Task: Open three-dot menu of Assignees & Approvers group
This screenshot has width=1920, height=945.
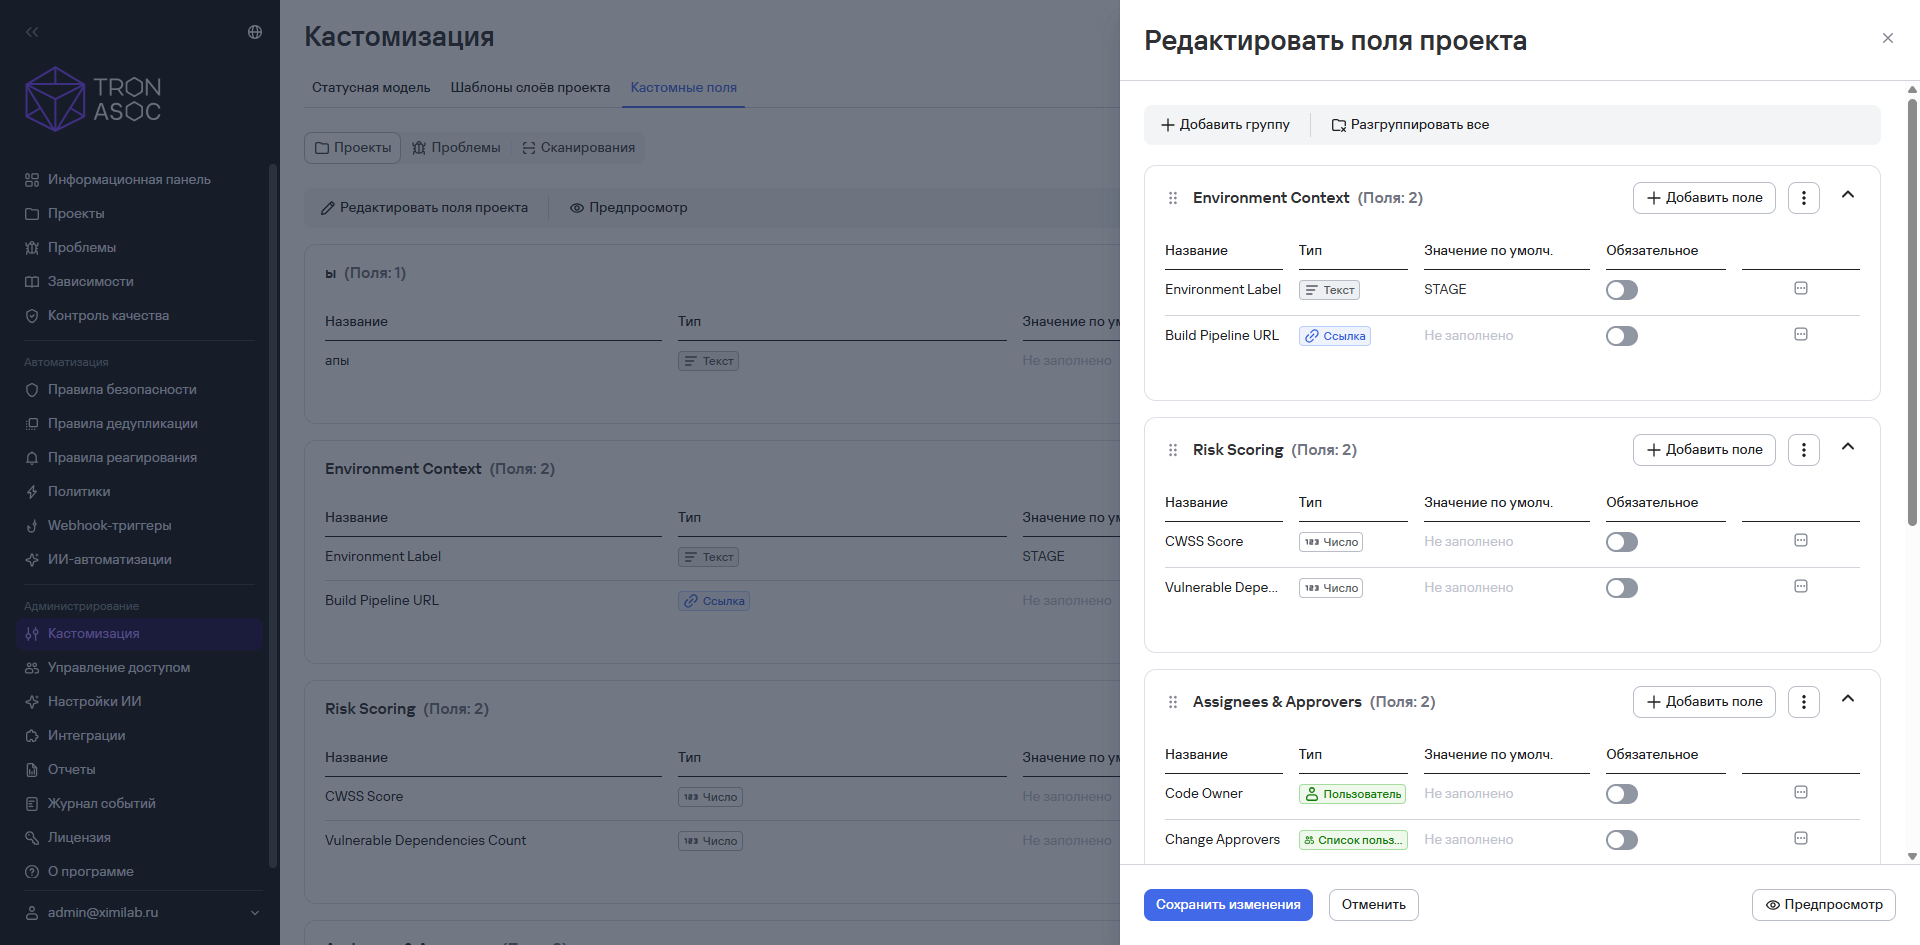Action: pos(1804,702)
